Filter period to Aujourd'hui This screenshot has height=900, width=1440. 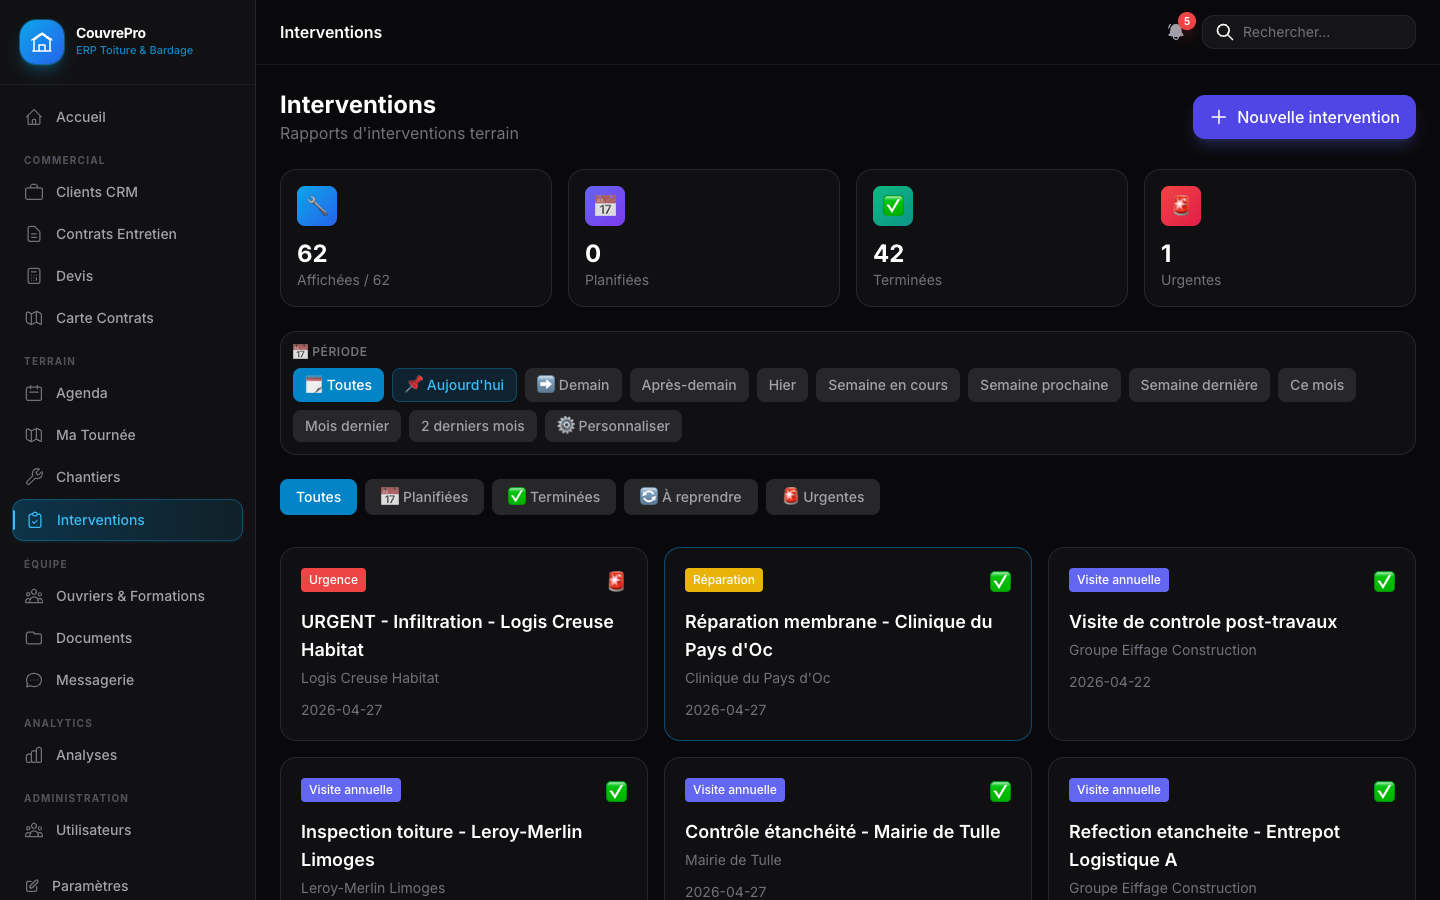pos(454,385)
